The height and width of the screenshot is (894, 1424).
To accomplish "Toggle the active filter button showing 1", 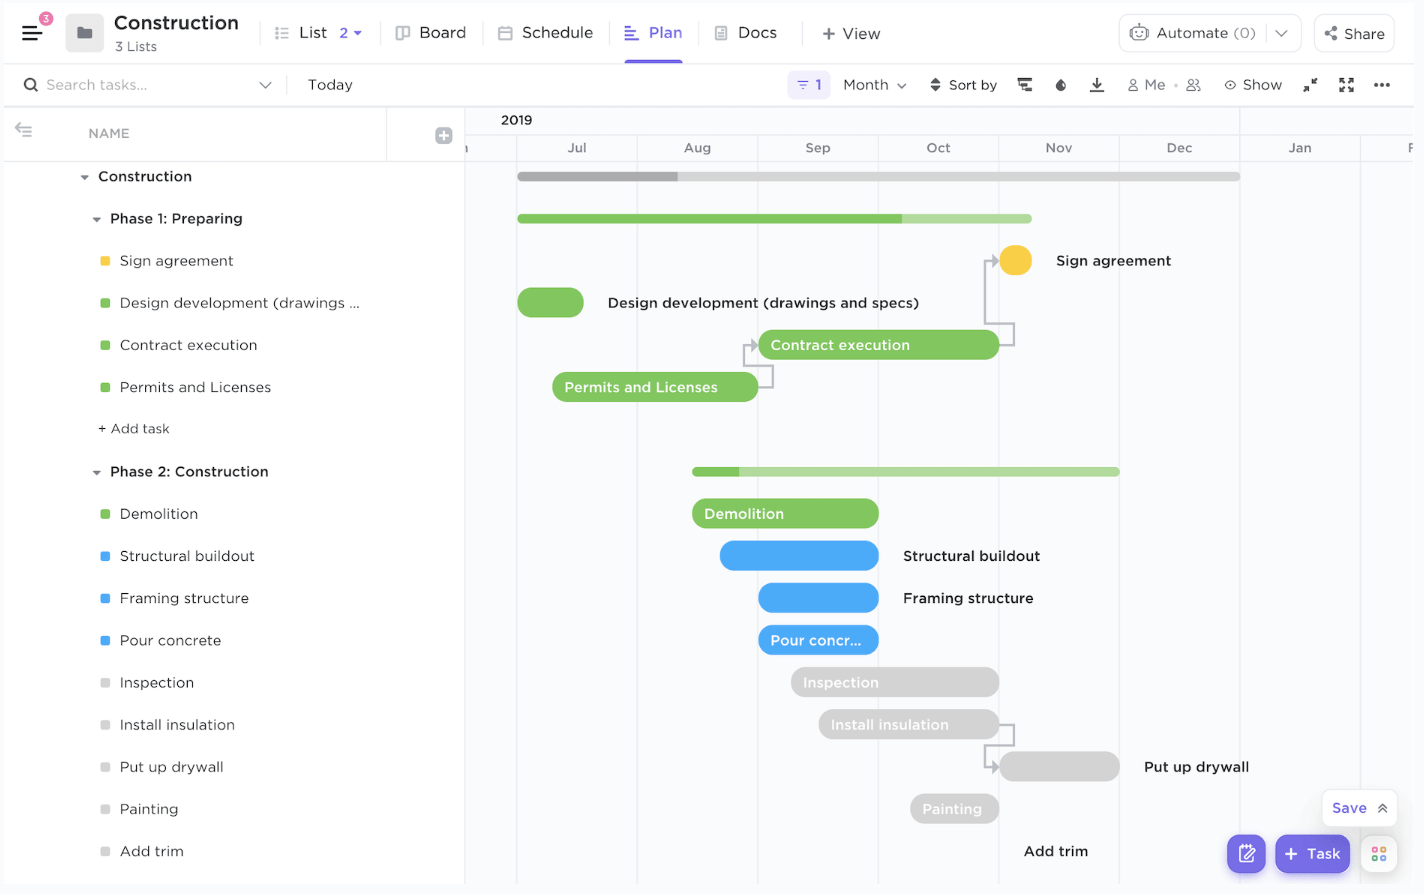I will (809, 85).
